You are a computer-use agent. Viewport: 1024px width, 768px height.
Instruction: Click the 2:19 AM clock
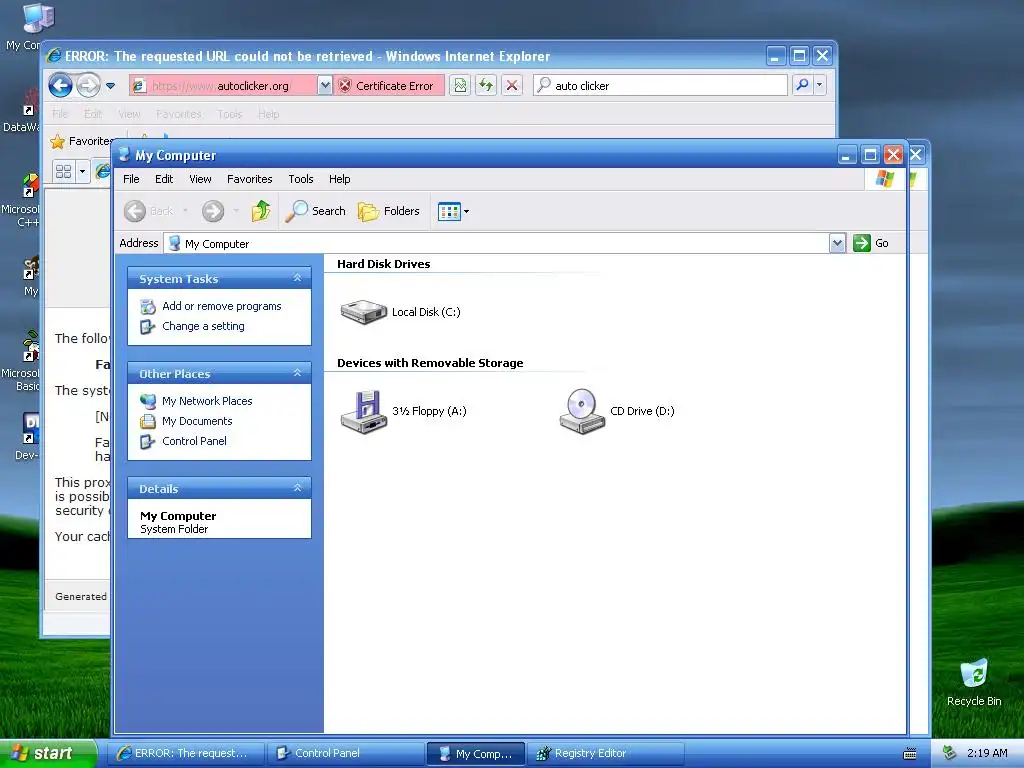987,753
